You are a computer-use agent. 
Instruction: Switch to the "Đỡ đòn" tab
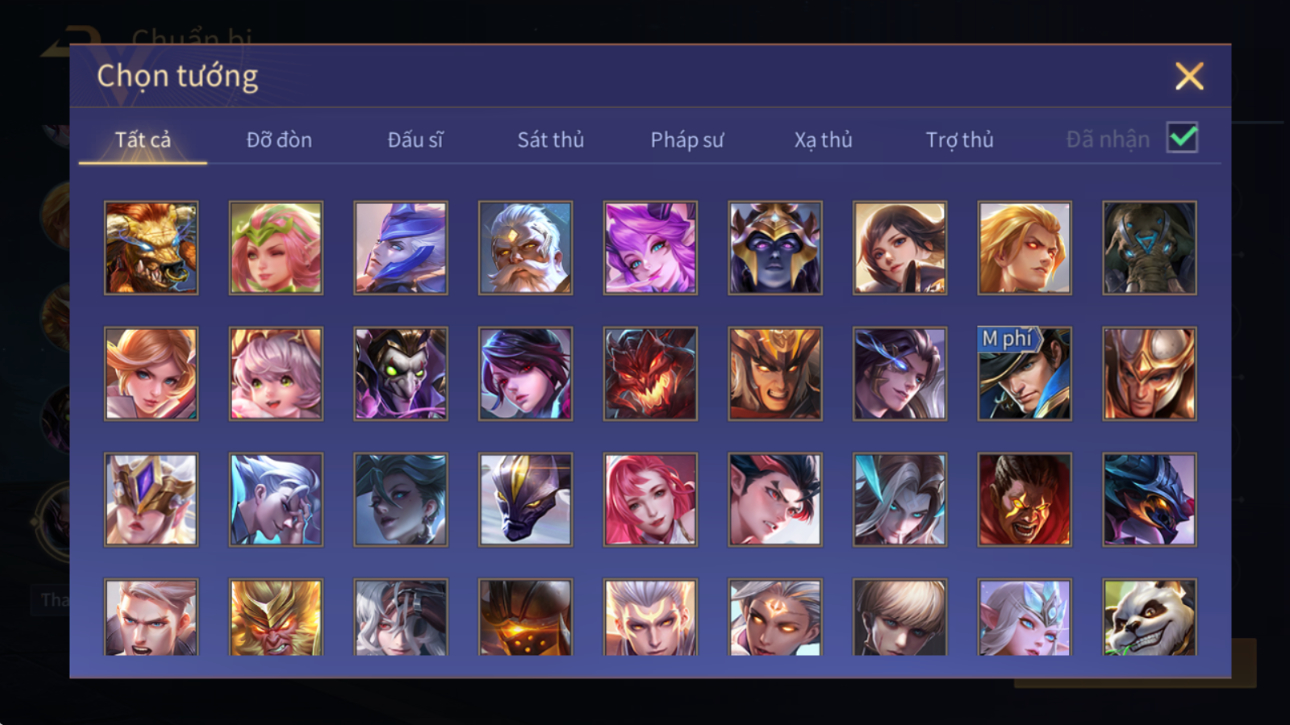[279, 140]
